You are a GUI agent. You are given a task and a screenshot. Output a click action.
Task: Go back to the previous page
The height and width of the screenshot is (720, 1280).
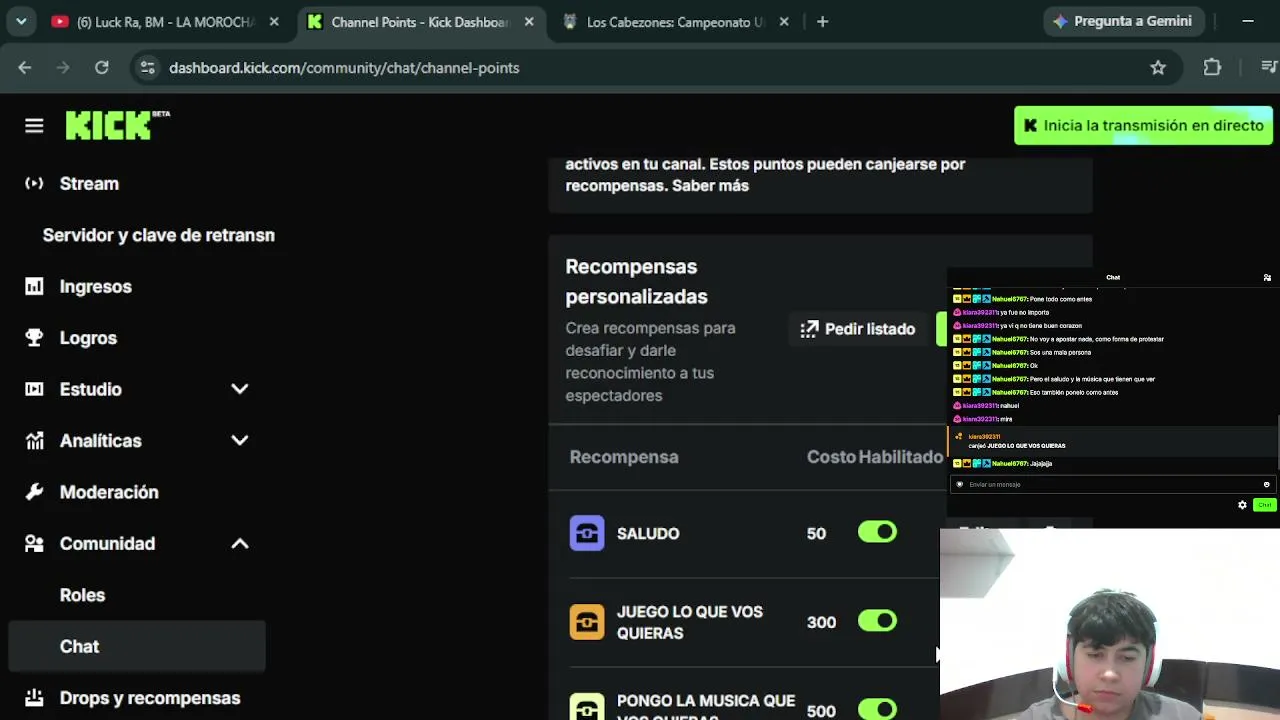click(25, 68)
